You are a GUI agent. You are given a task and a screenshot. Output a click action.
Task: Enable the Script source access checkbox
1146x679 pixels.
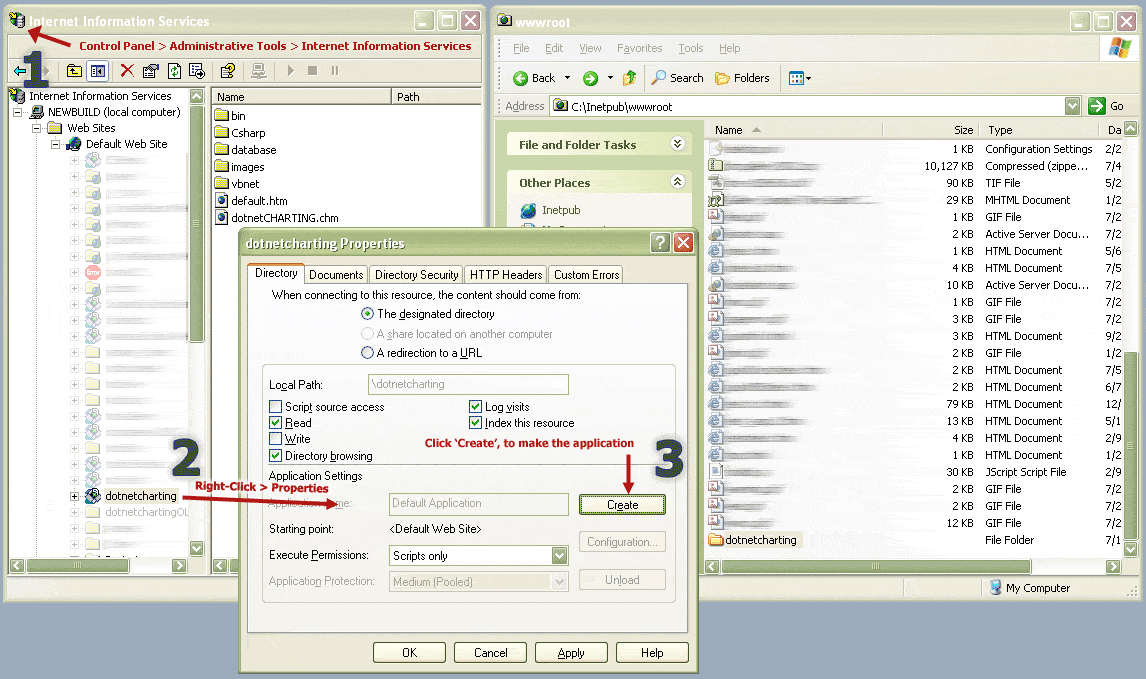pyautogui.click(x=276, y=407)
